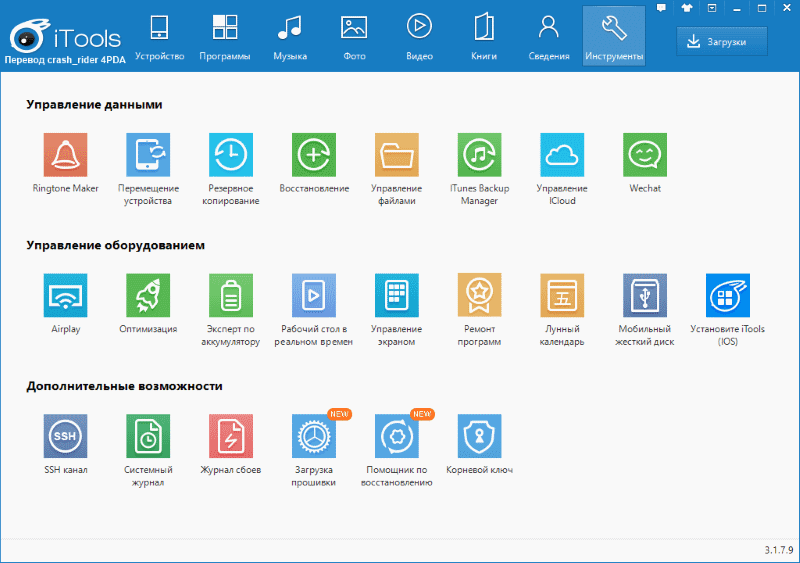Launch the Резервное копирование backup tool
The height and width of the screenshot is (563, 800).
tap(231, 155)
